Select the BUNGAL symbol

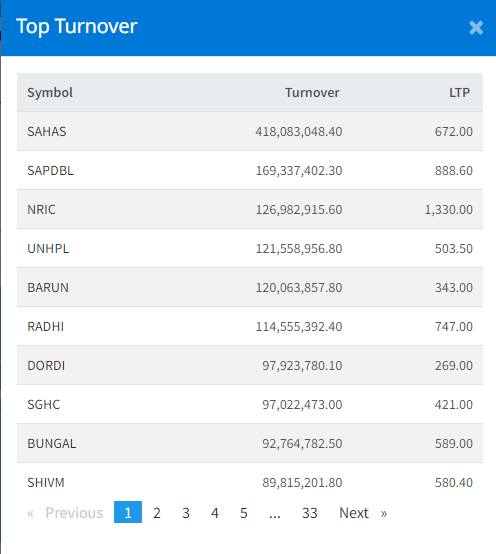(x=52, y=443)
